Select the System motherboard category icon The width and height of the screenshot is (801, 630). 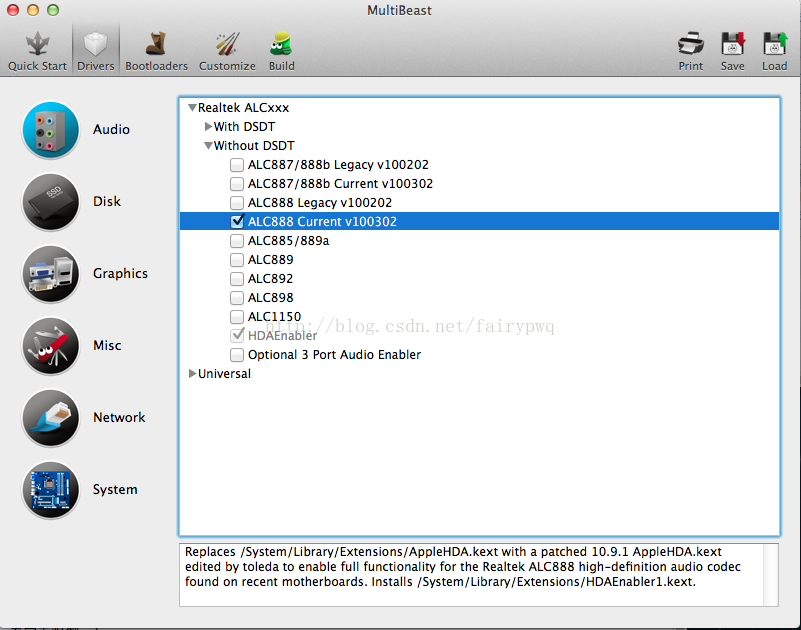[51, 490]
